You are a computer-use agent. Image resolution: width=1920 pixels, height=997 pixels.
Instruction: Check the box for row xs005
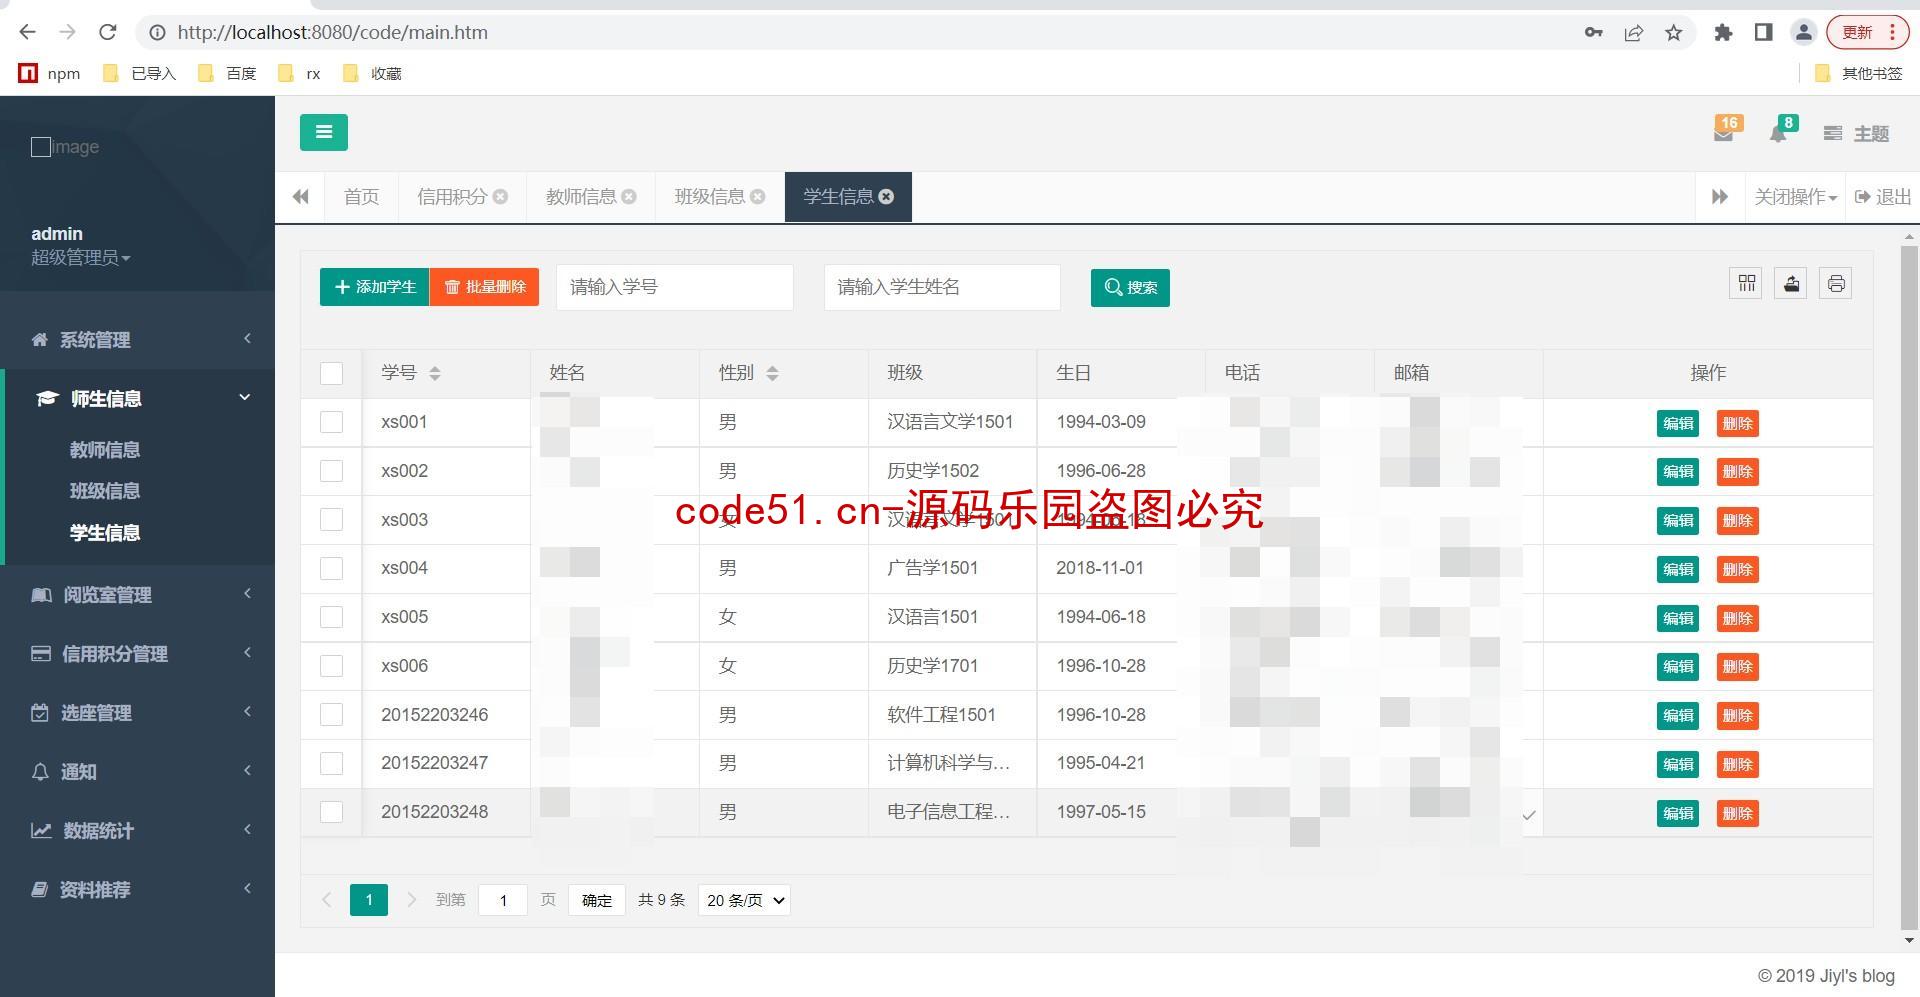coord(331,617)
